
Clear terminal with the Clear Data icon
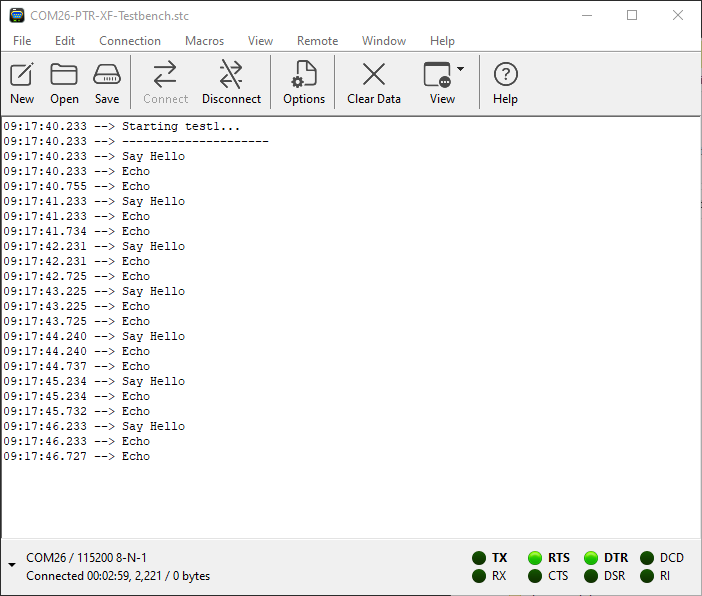coord(374,75)
